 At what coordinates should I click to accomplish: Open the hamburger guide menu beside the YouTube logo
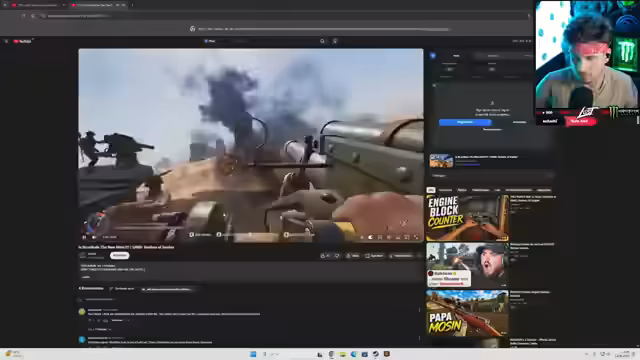(6, 41)
